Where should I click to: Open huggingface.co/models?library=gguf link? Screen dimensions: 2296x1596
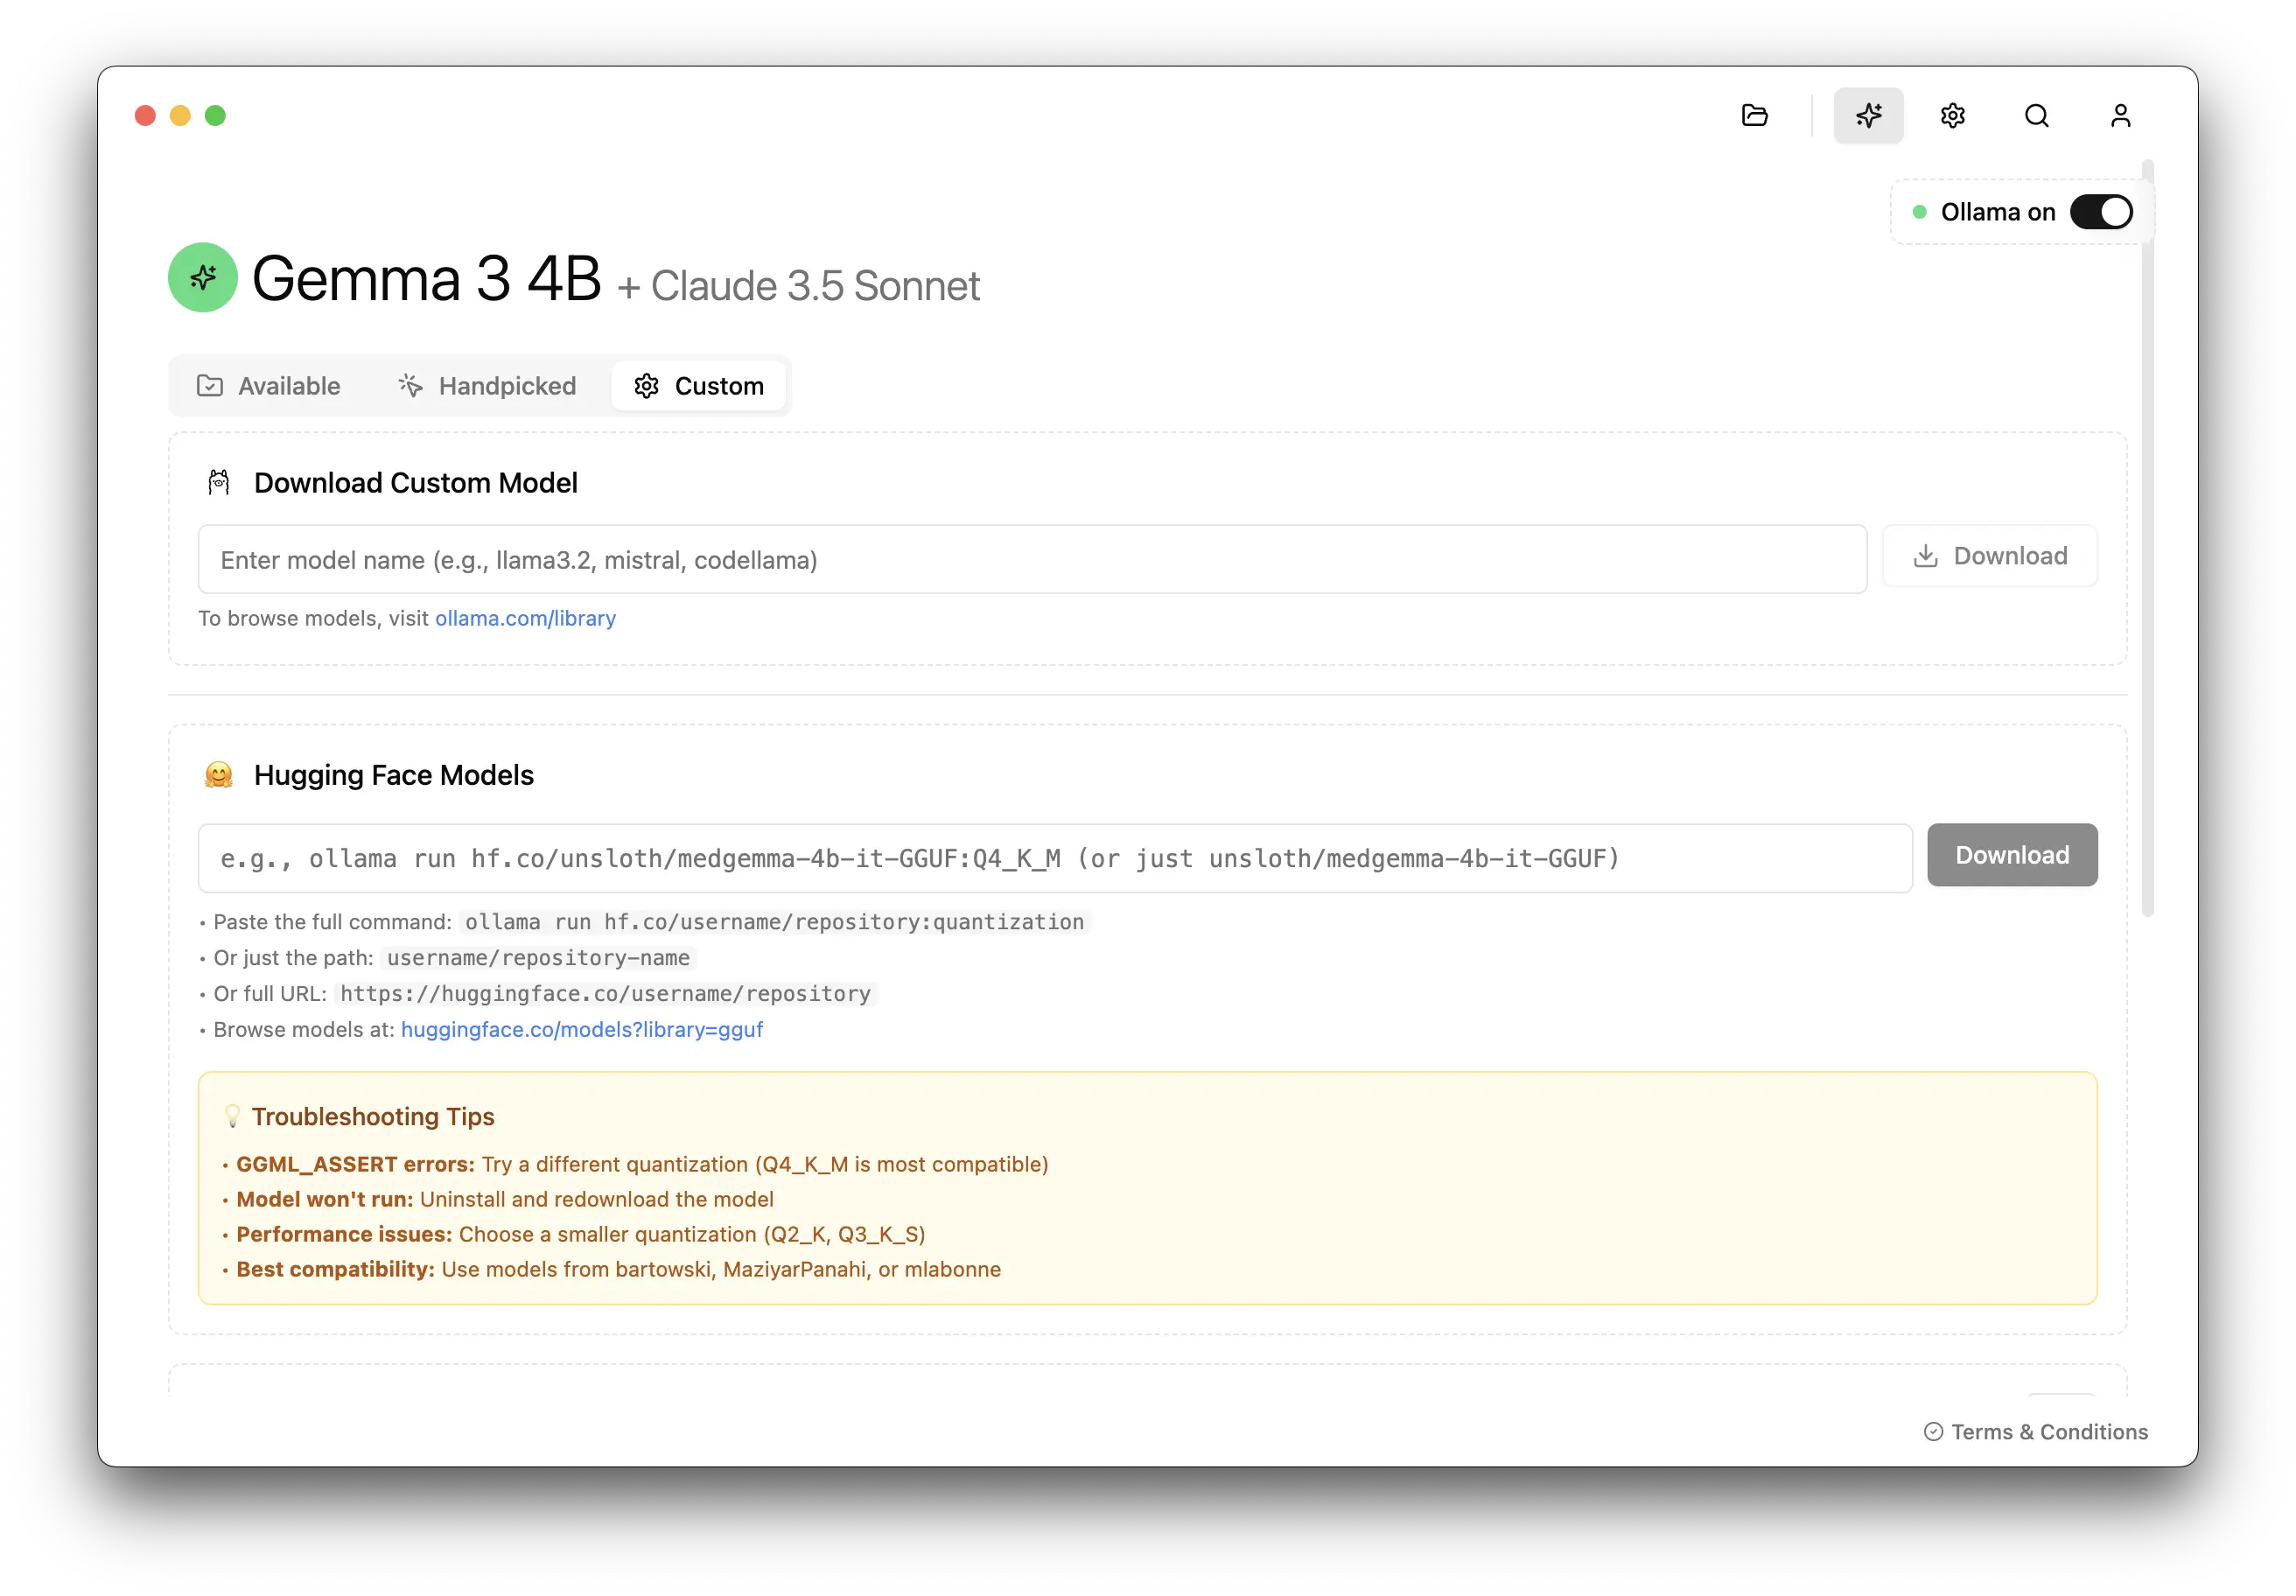(581, 1029)
